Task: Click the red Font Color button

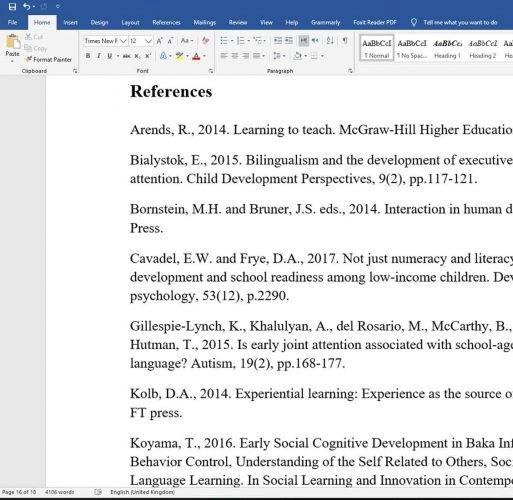Action: pyautogui.click(x=196, y=56)
